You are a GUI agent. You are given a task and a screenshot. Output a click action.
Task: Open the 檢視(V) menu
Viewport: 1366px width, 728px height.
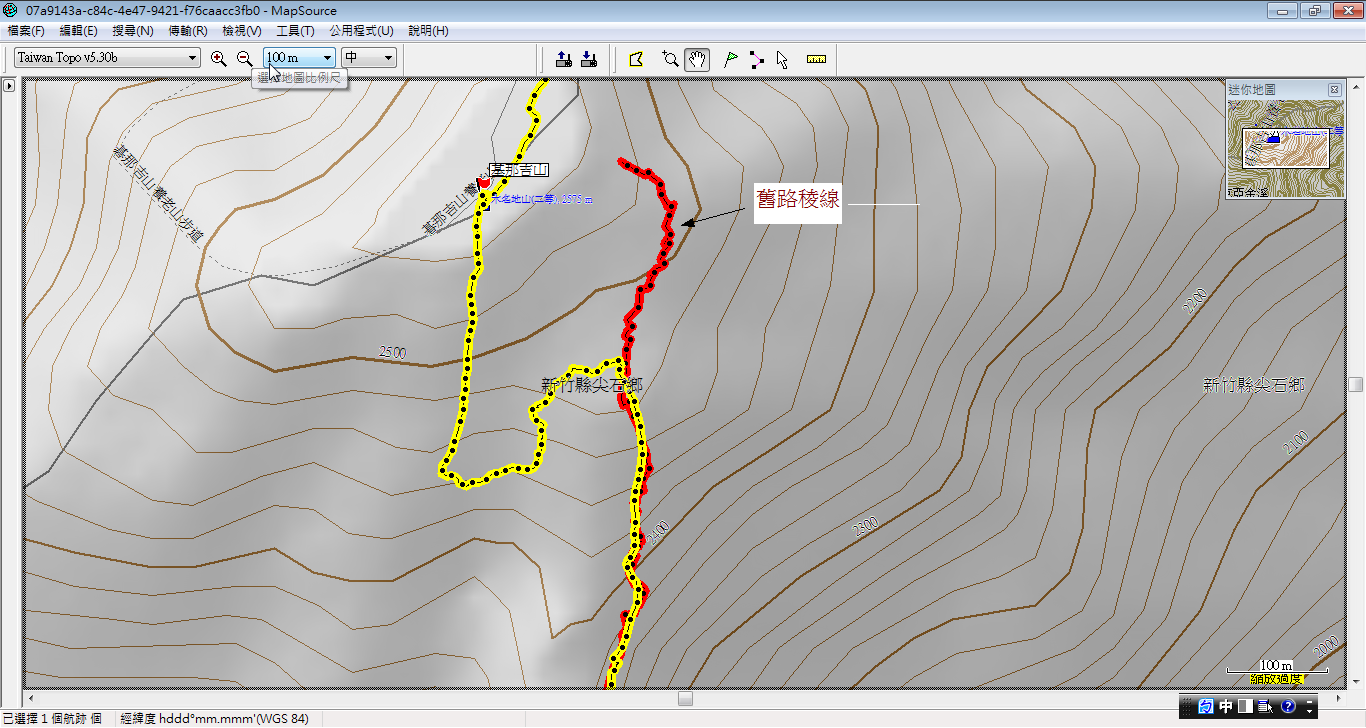point(242,31)
